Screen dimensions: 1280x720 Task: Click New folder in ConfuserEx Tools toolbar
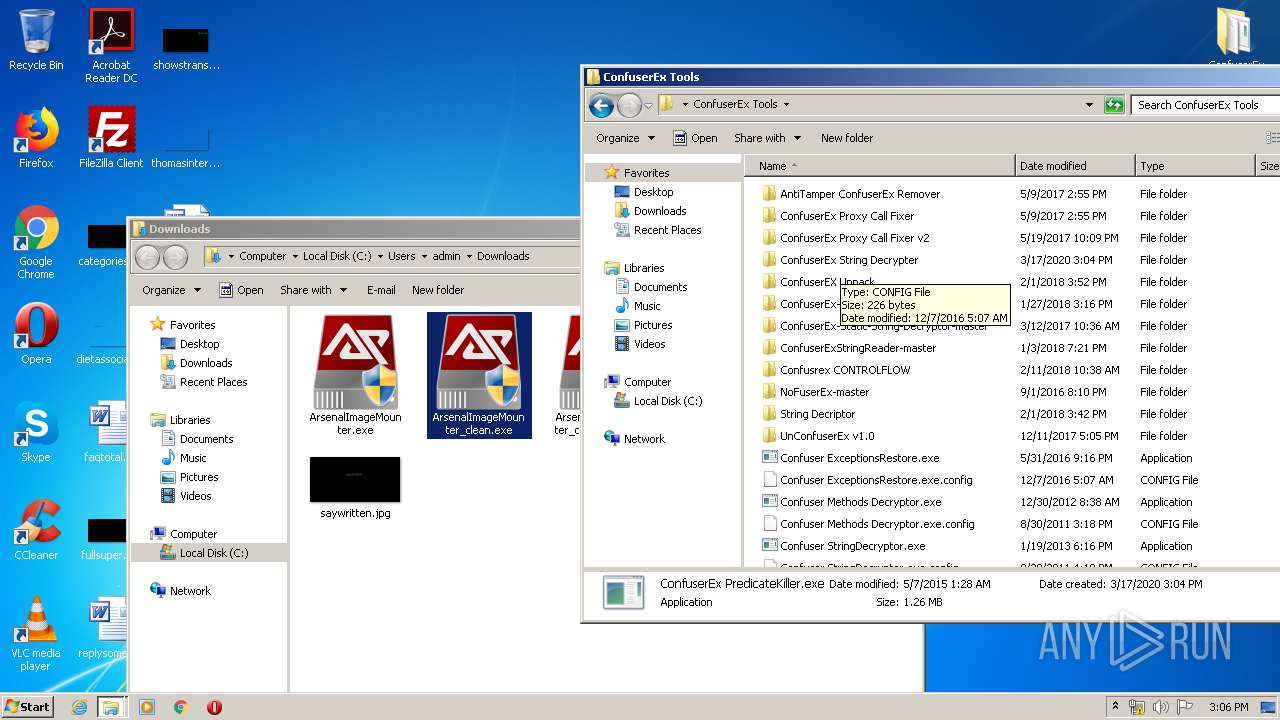click(847, 138)
